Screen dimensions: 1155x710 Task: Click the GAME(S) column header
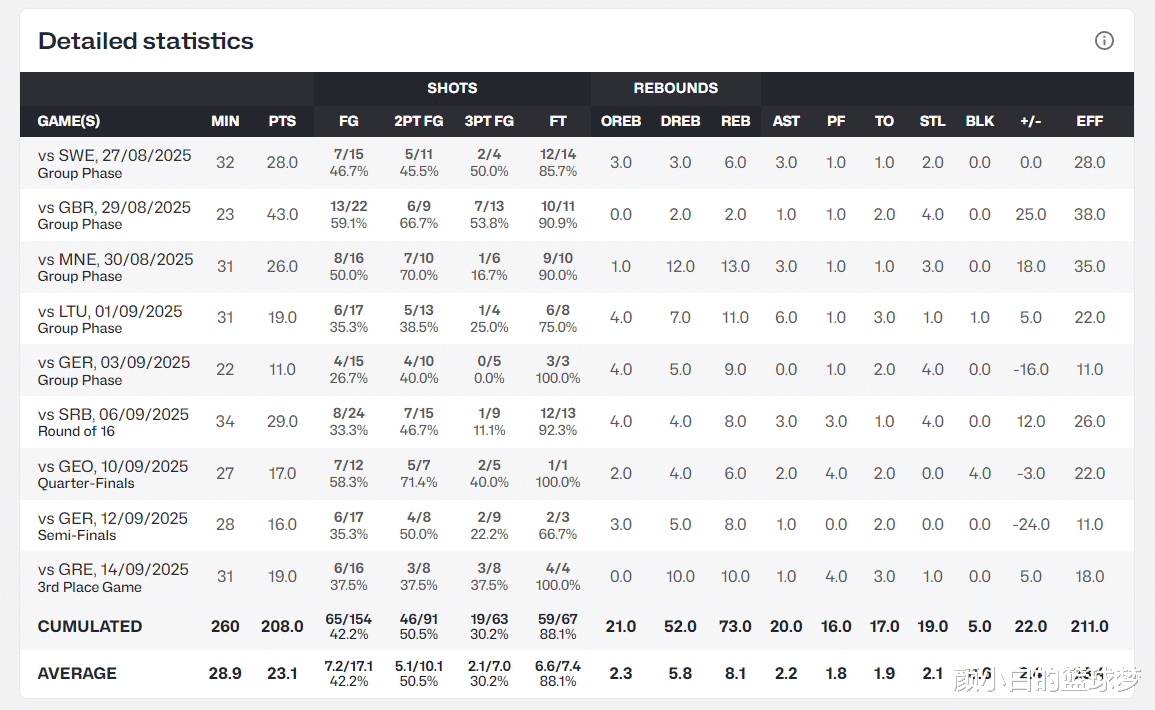pyautogui.click(x=69, y=121)
